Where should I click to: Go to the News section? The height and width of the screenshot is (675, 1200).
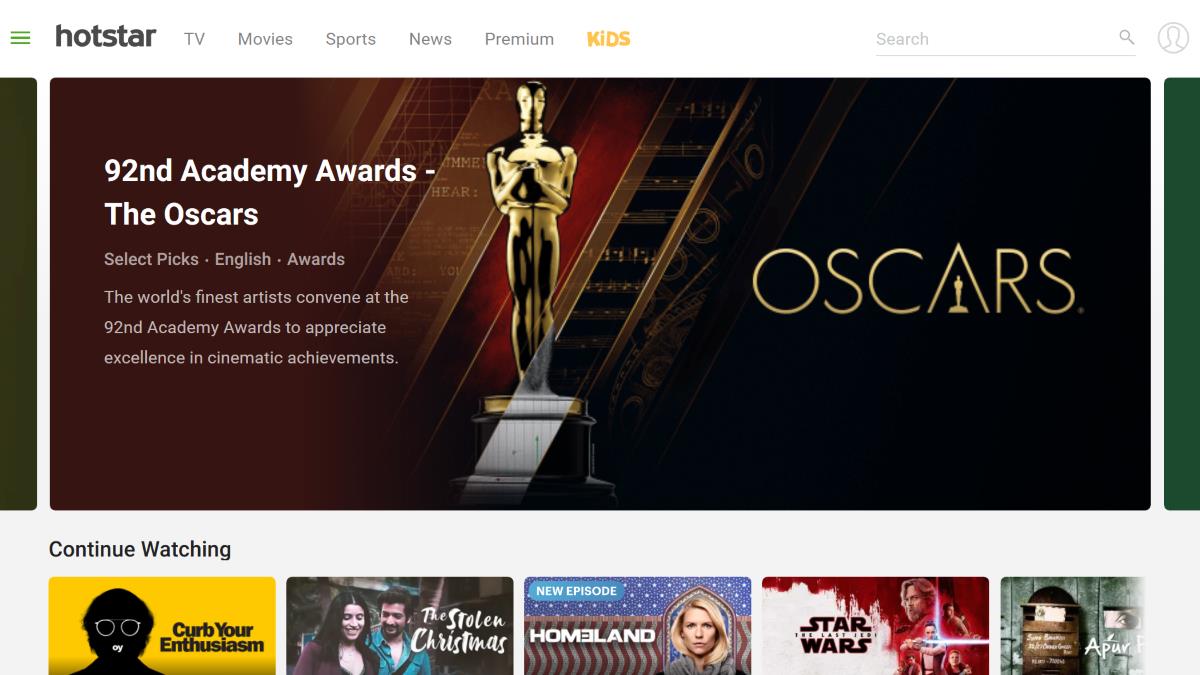click(430, 39)
